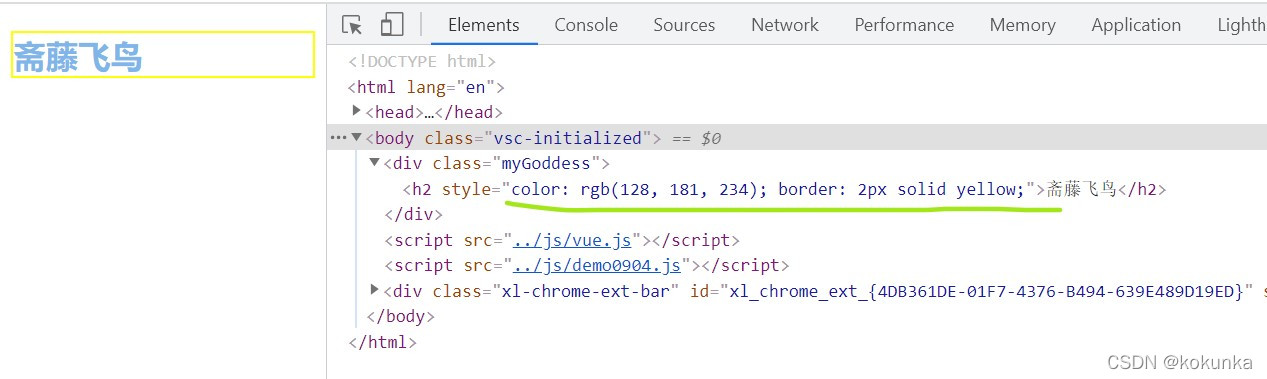Image resolution: width=1267 pixels, height=379 pixels.
Task: Open the Console tab
Action: (x=587, y=25)
